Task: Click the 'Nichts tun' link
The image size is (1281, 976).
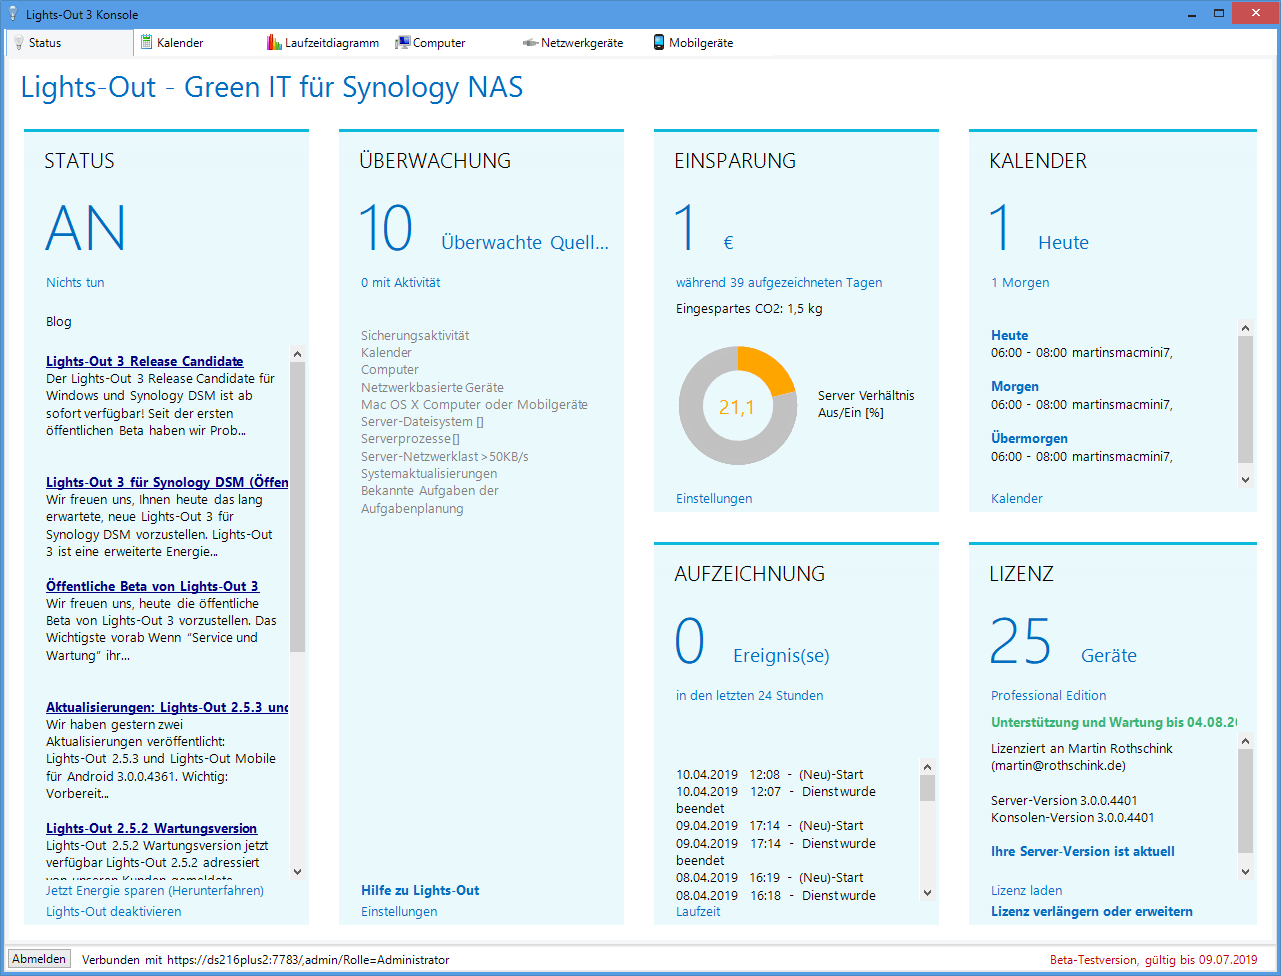Action: click(x=75, y=283)
